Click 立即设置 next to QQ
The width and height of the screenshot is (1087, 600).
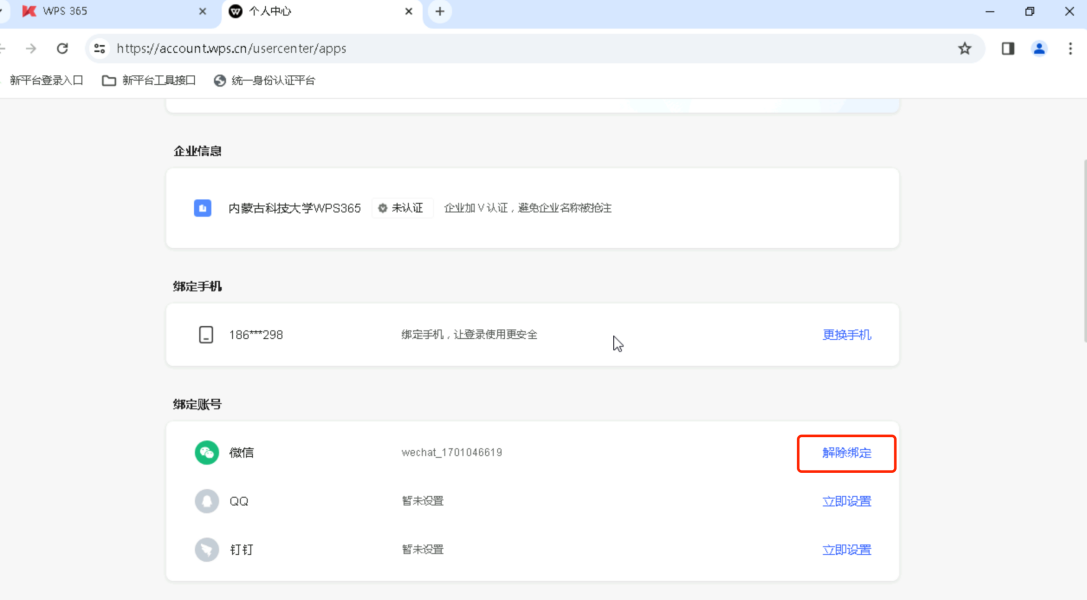coord(846,501)
